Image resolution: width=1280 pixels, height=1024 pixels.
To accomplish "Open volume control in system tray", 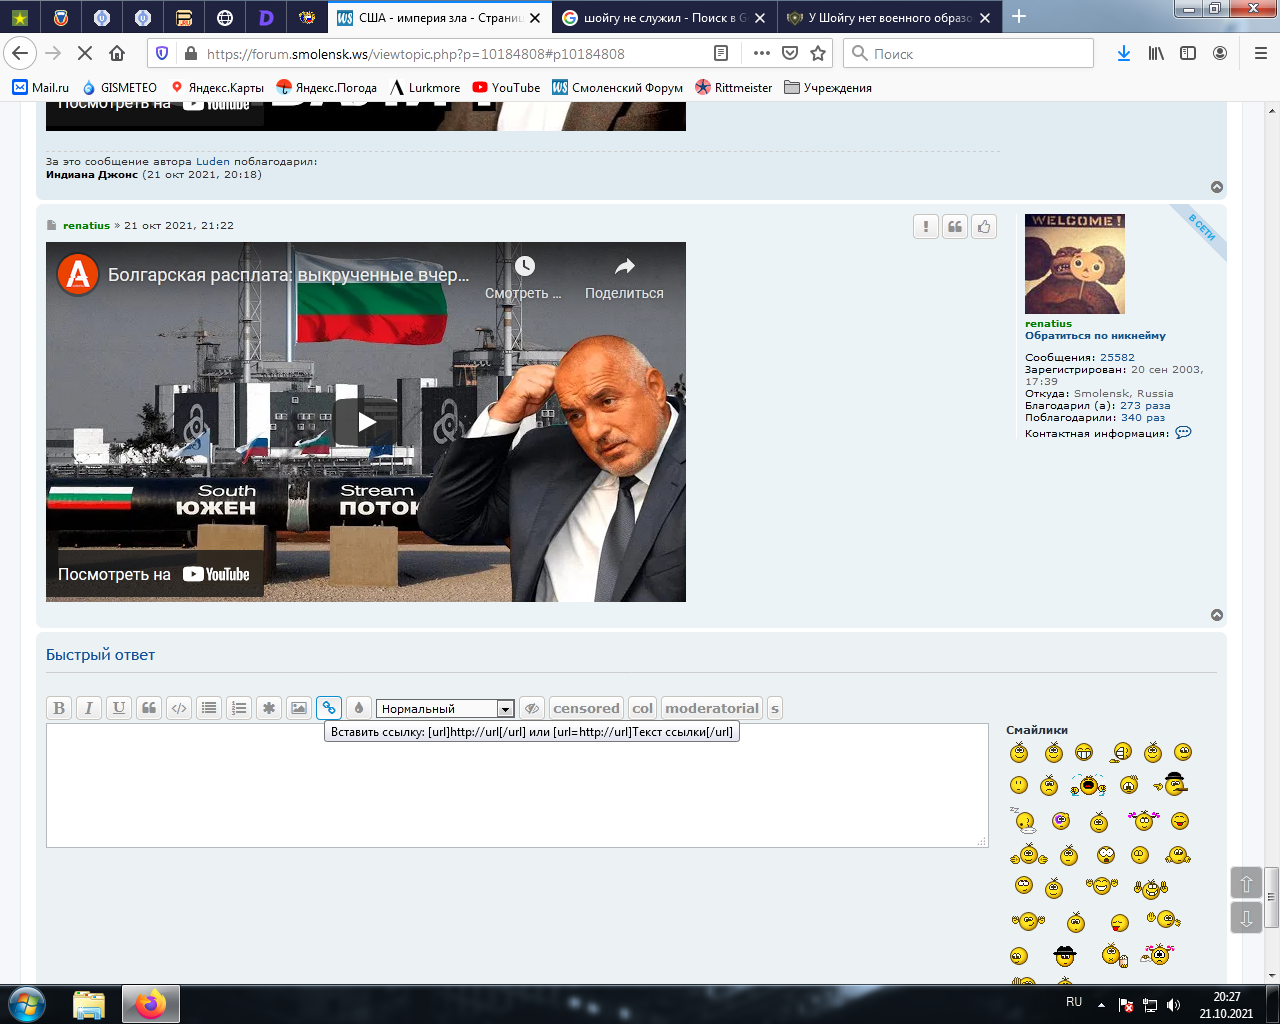I will (x=1173, y=1005).
